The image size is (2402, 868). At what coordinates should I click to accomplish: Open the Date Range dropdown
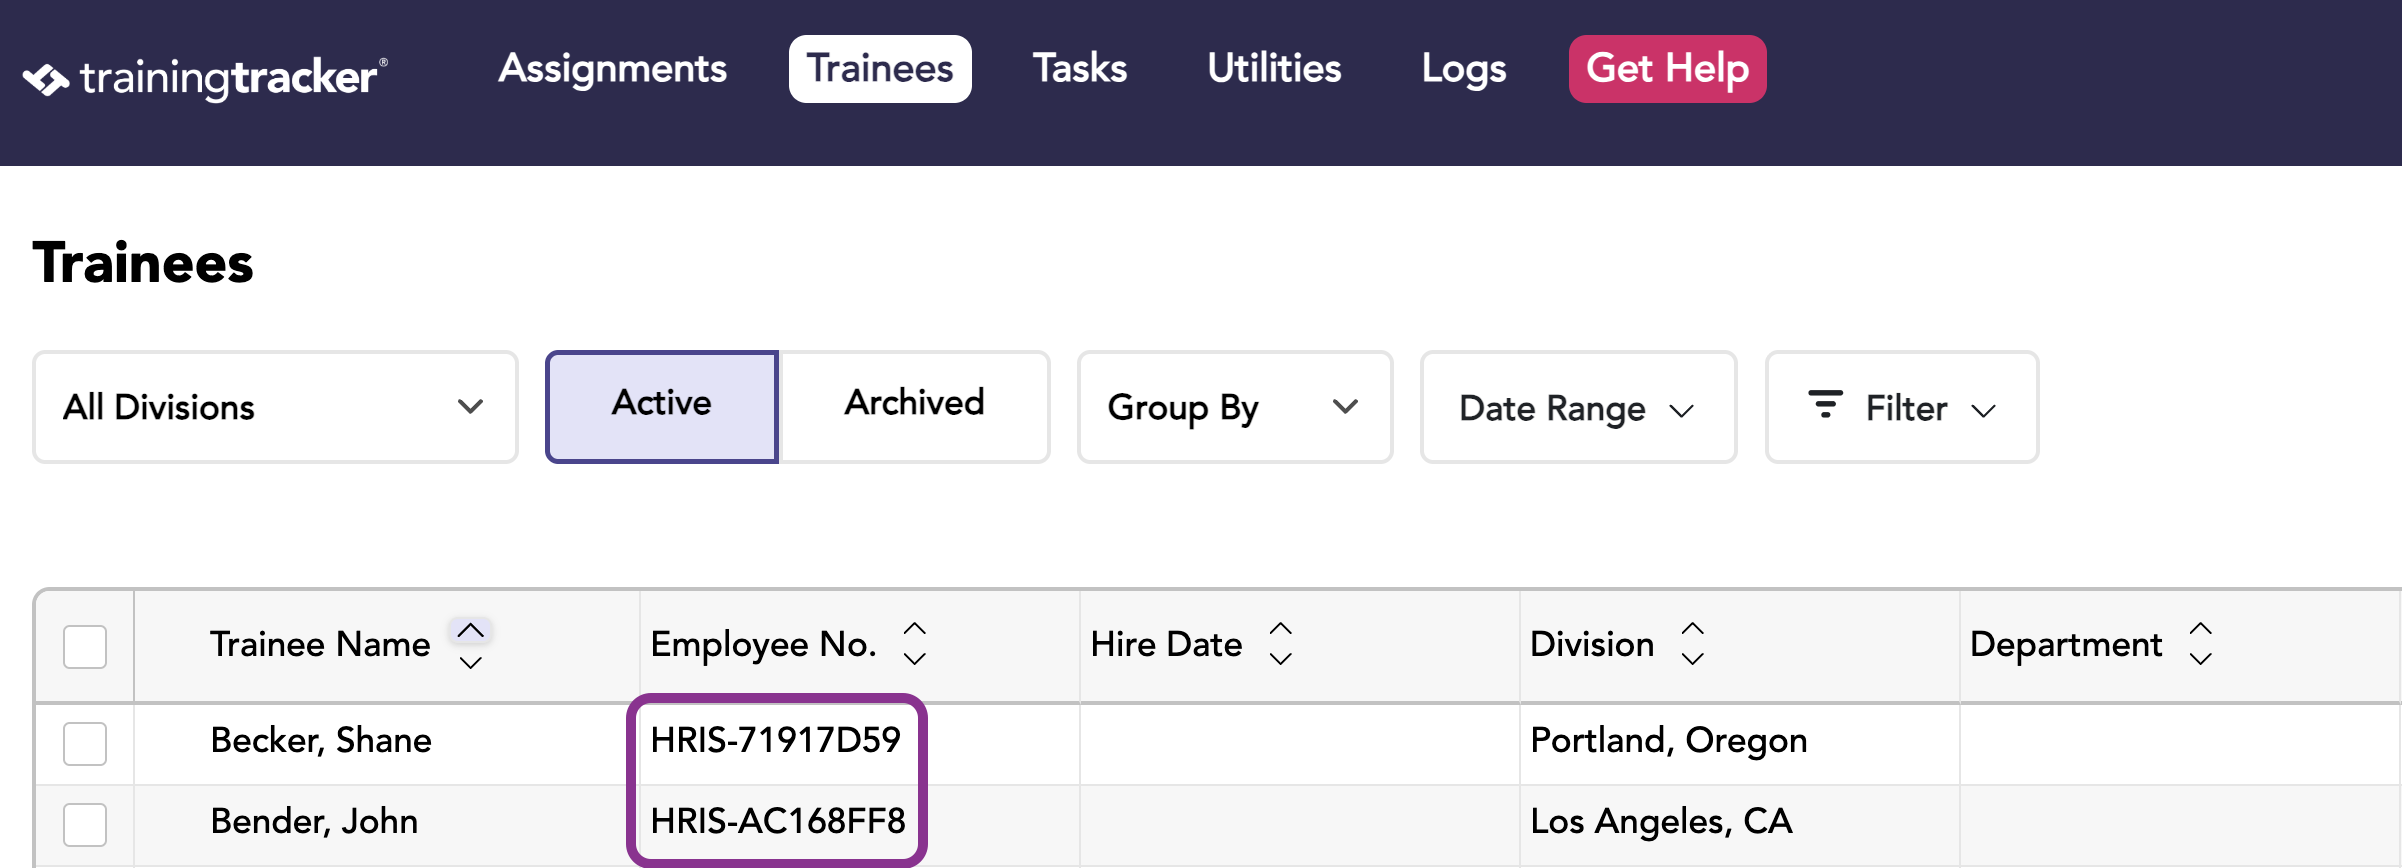(1578, 407)
